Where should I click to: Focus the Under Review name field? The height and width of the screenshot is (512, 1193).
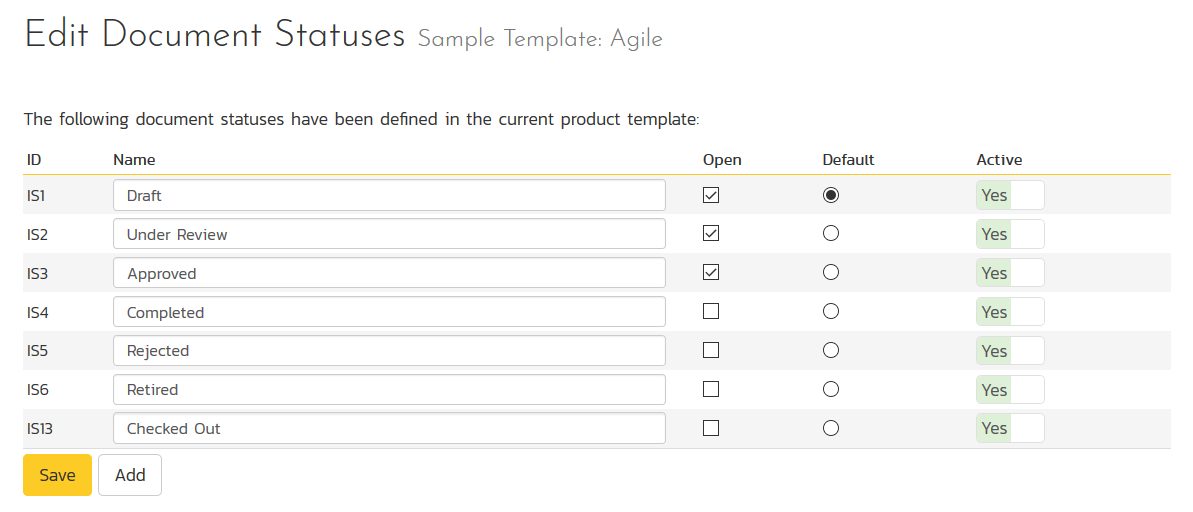pos(389,234)
